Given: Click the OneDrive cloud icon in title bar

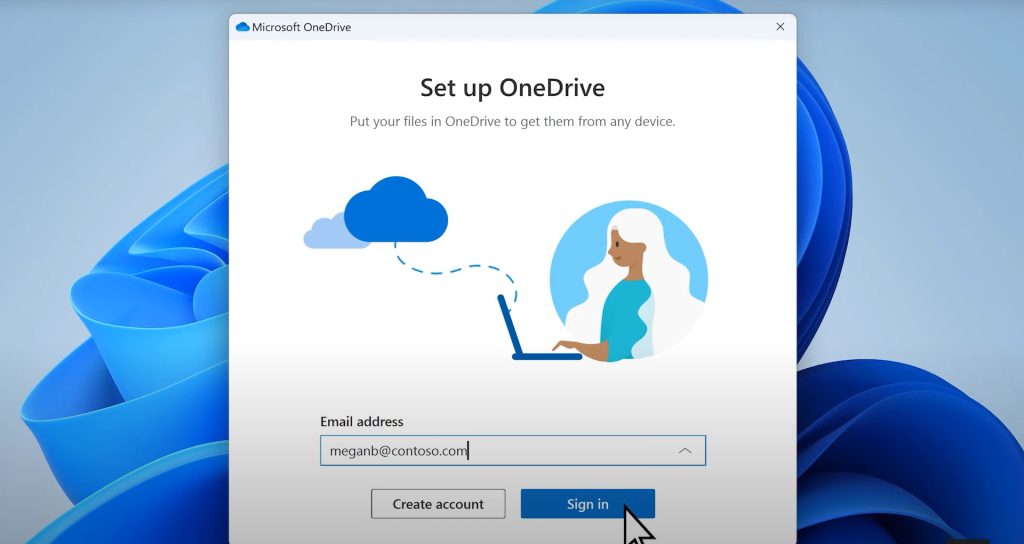Looking at the screenshot, I should [242, 27].
